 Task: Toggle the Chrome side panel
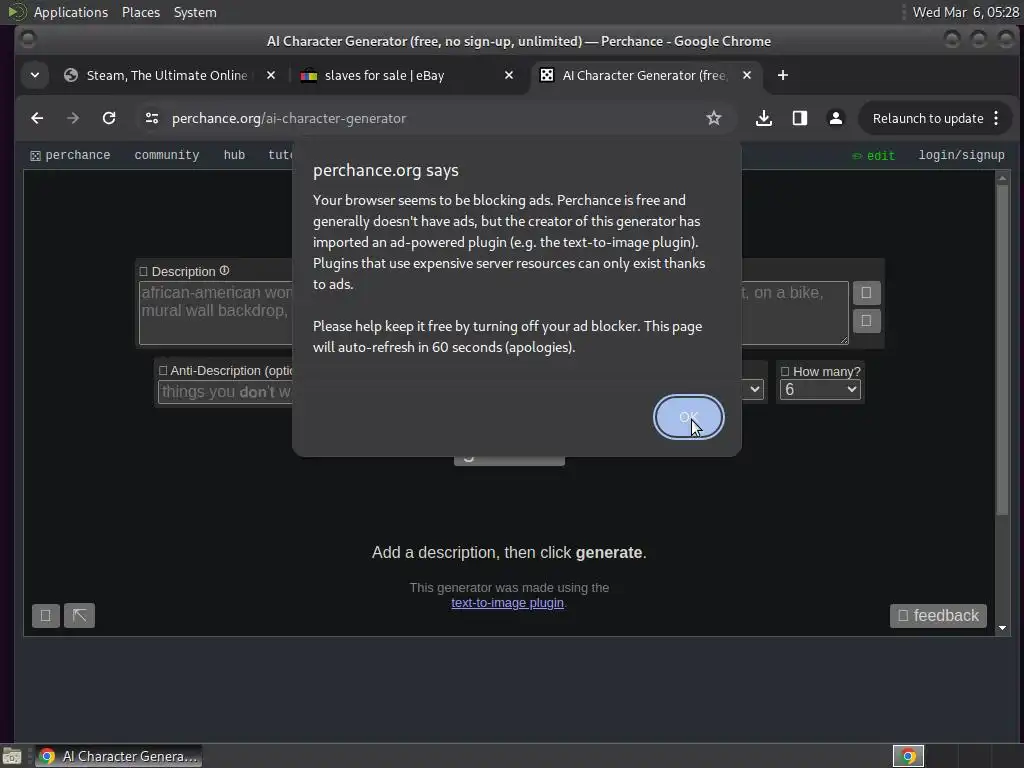[799, 118]
